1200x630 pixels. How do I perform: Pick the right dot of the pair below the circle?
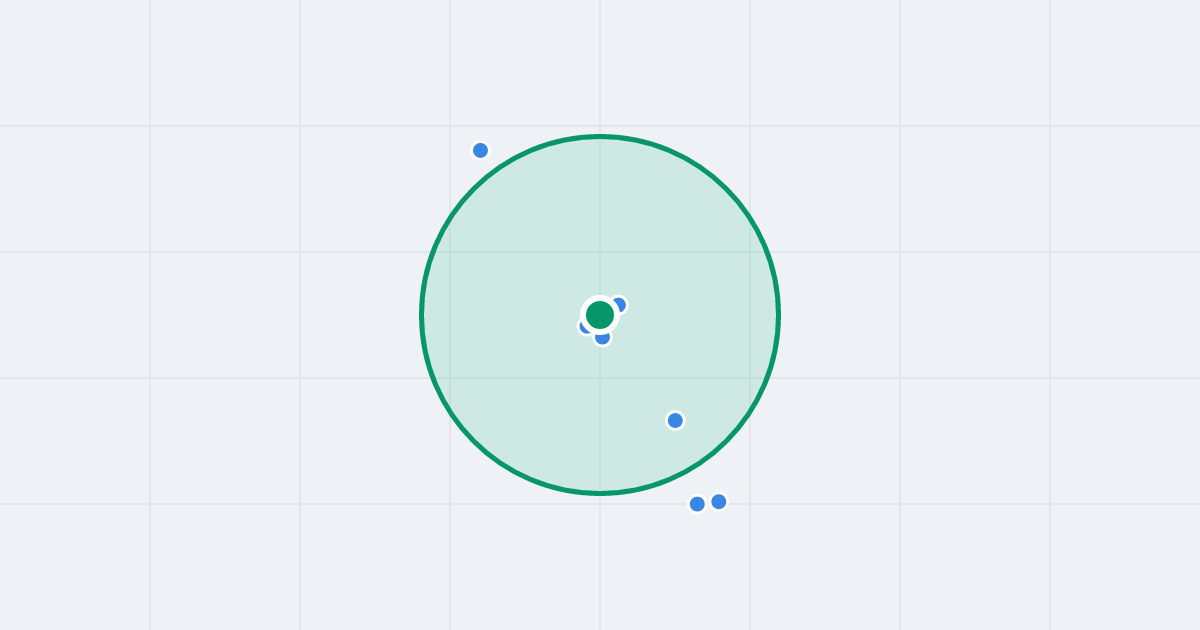click(x=719, y=502)
